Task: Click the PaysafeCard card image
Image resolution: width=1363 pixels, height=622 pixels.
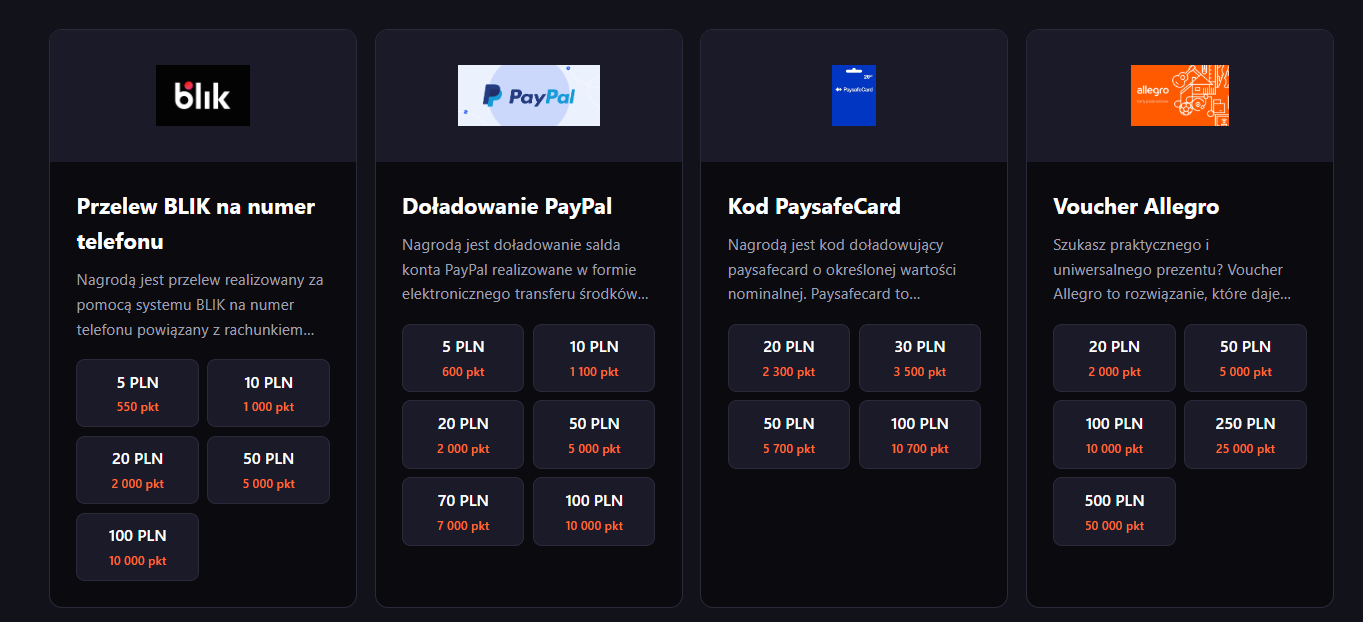Action: 853,96
